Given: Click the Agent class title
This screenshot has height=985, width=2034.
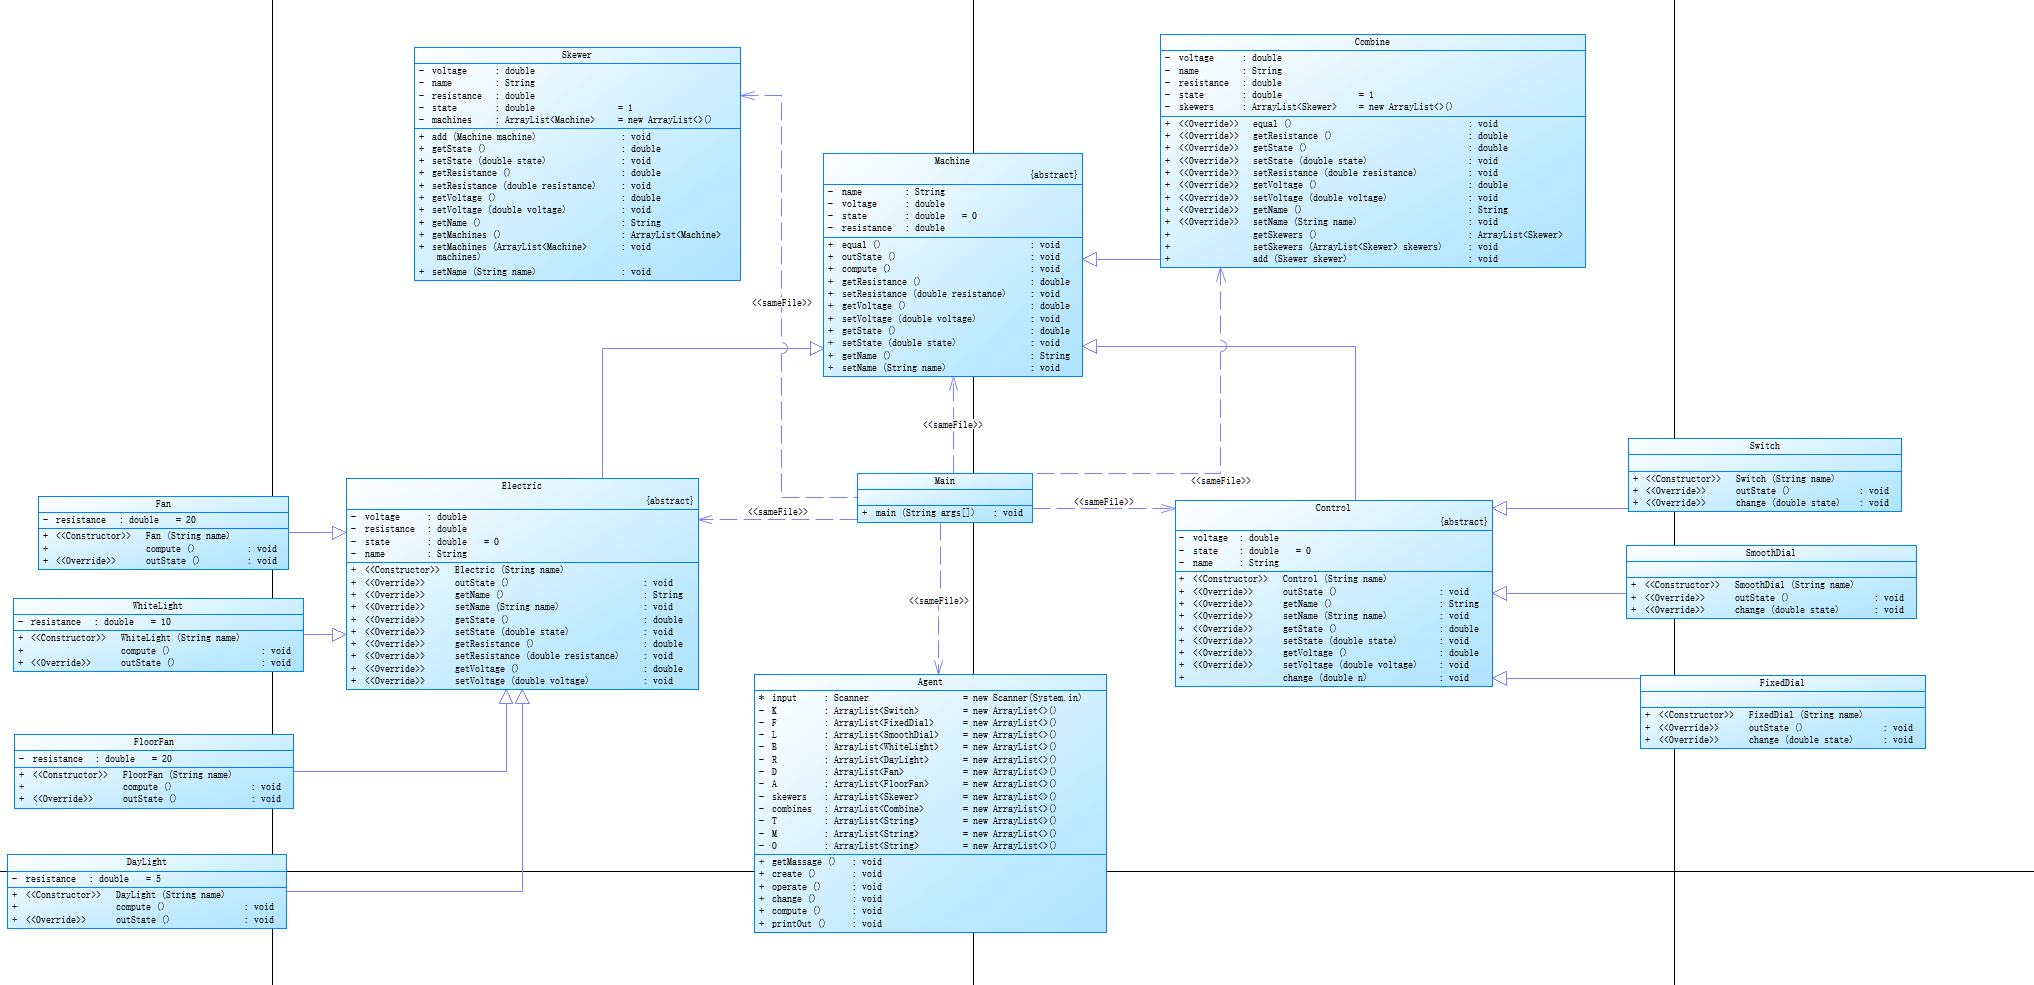Looking at the screenshot, I should (930, 682).
